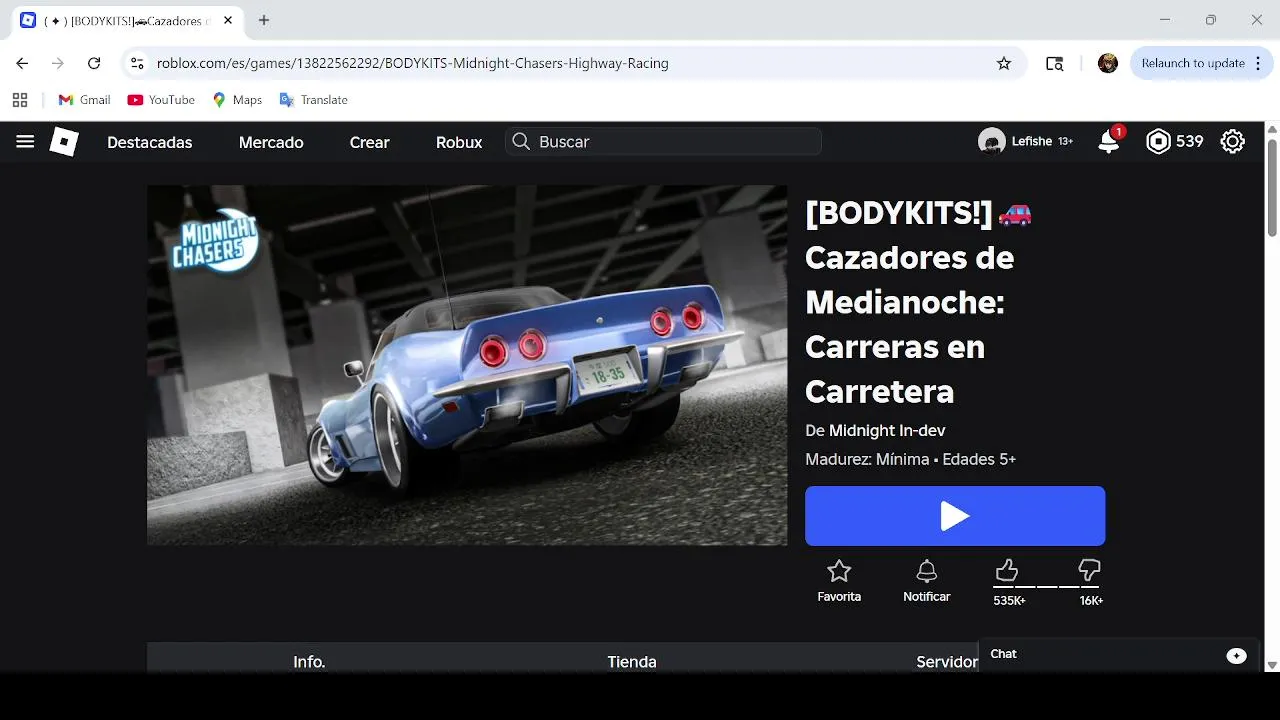Open the Translate bookmark

click(x=314, y=100)
